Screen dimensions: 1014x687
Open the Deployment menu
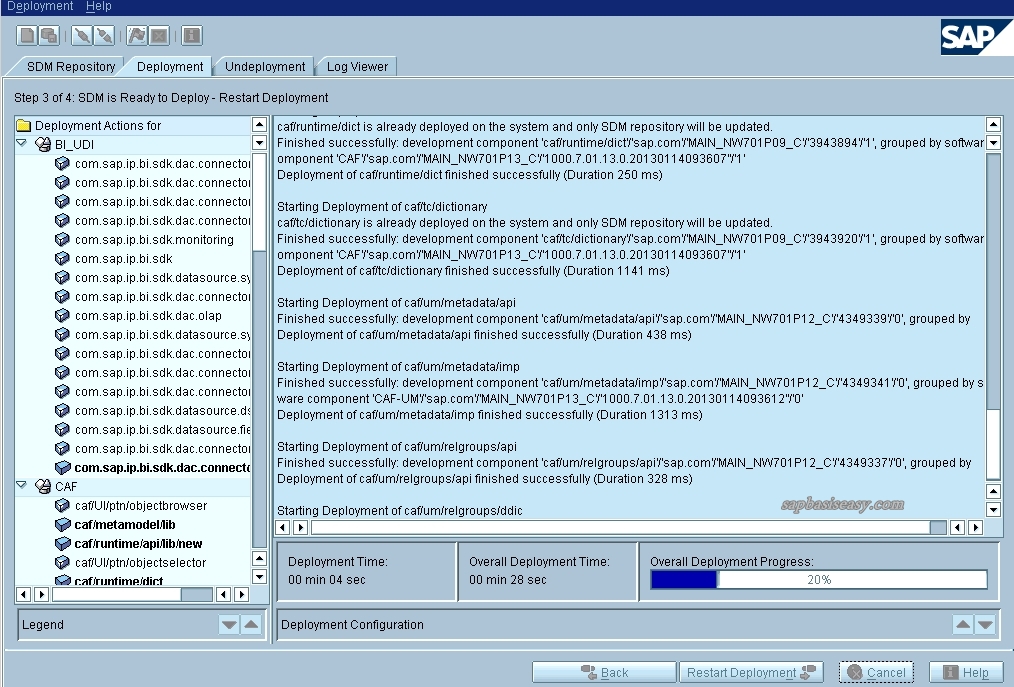pyautogui.click(x=39, y=6)
